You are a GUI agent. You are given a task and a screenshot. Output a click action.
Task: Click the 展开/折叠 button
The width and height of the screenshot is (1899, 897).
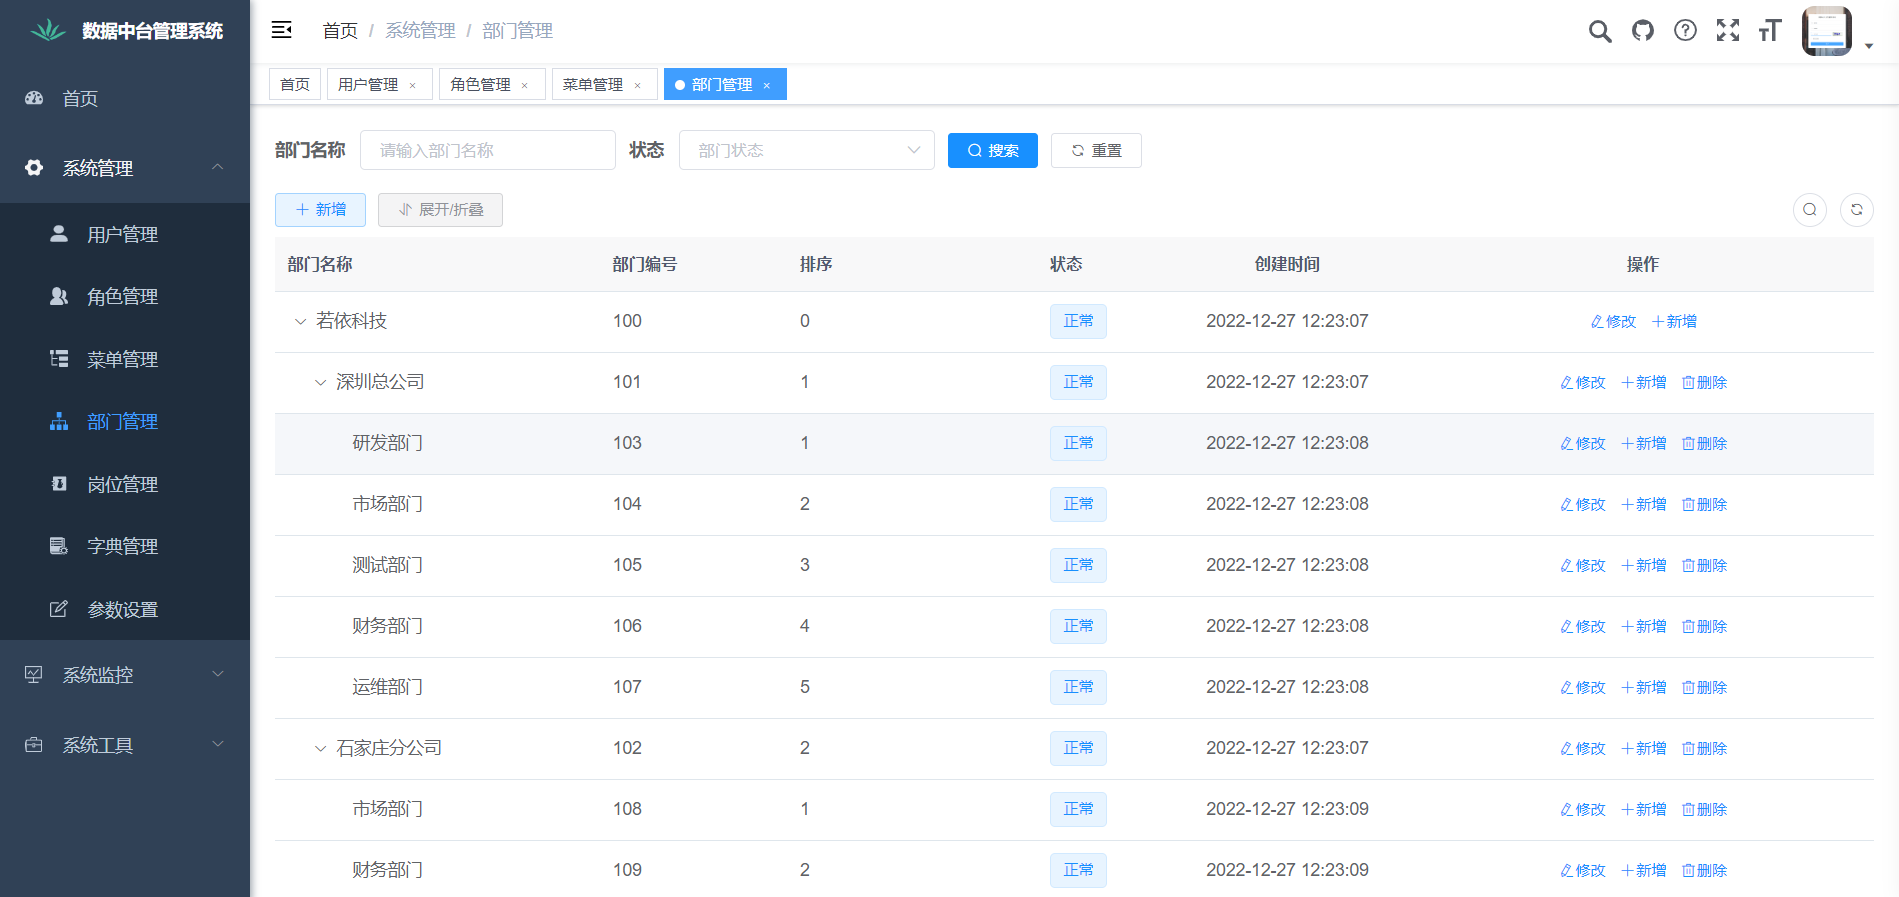click(x=440, y=209)
